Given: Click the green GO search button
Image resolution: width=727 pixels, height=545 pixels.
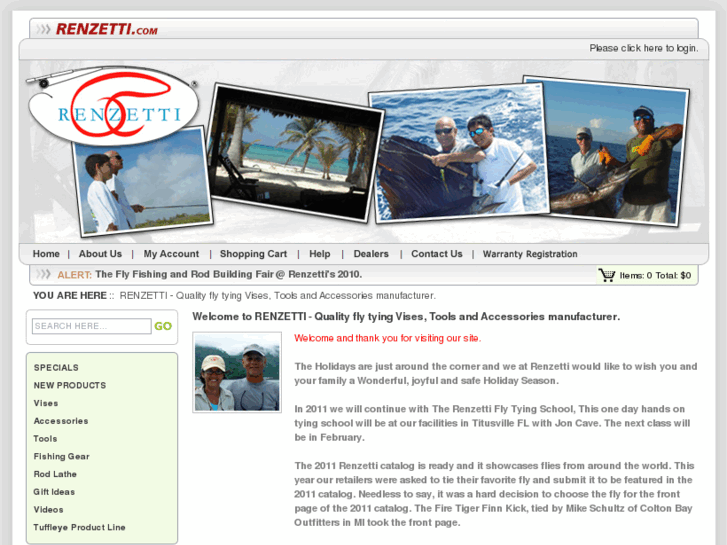Looking at the screenshot, I should (163, 326).
